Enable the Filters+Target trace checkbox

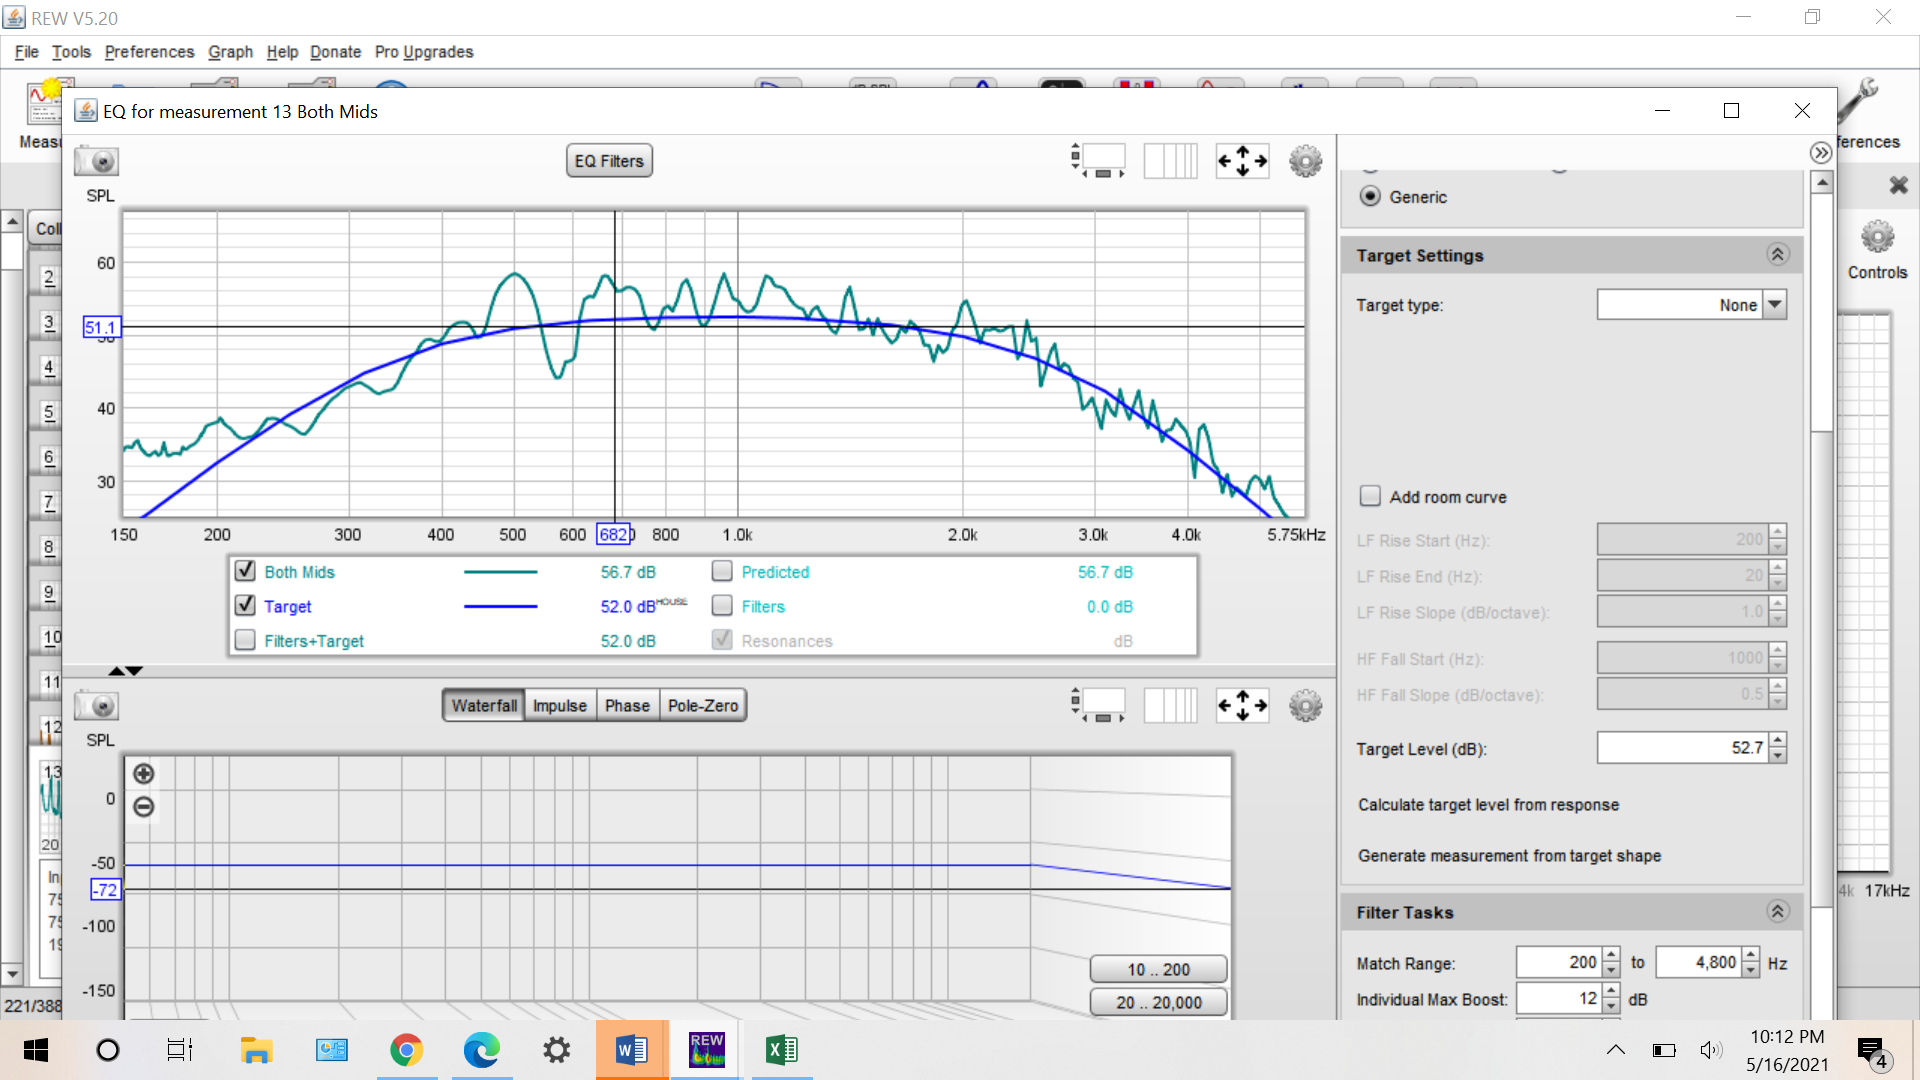click(x=245, y=640)
